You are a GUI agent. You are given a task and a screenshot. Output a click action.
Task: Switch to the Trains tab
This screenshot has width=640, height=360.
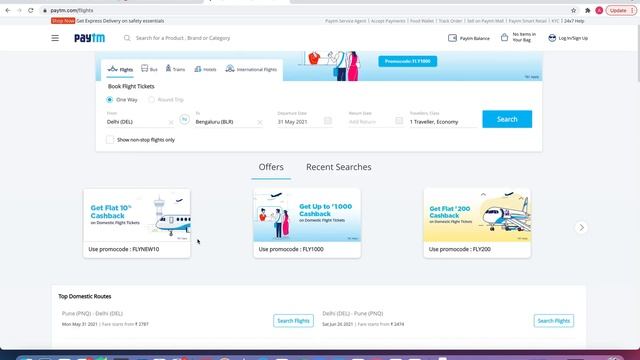[x=175, y=69]
